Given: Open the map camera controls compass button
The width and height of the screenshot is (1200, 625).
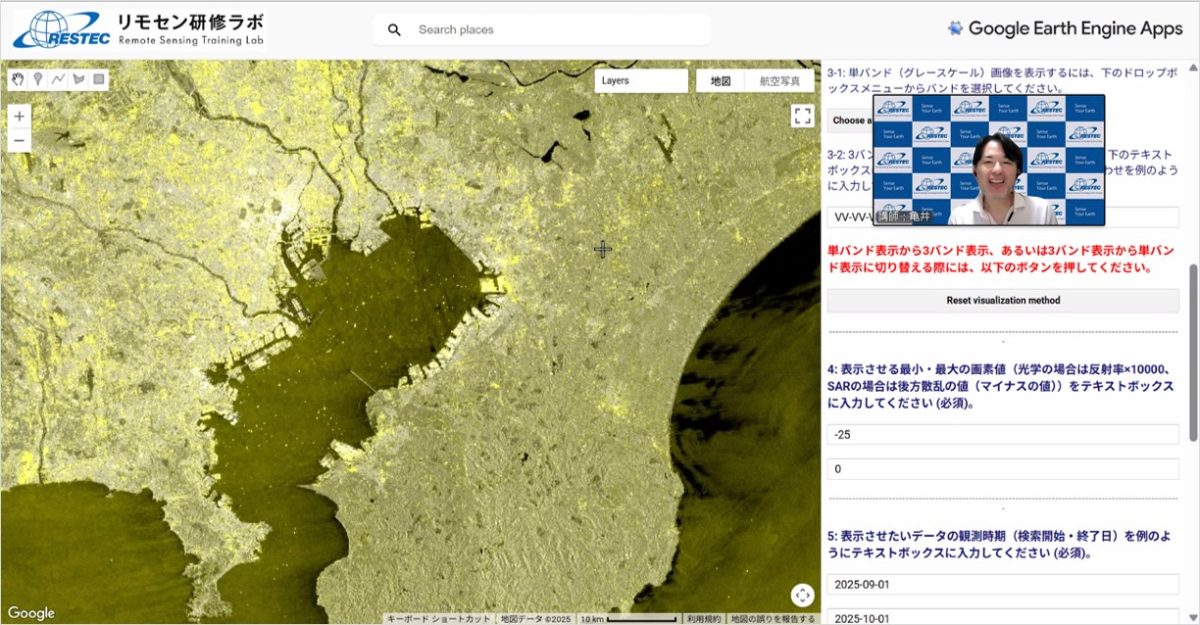Looking at the screenshot, I should 802,595.
